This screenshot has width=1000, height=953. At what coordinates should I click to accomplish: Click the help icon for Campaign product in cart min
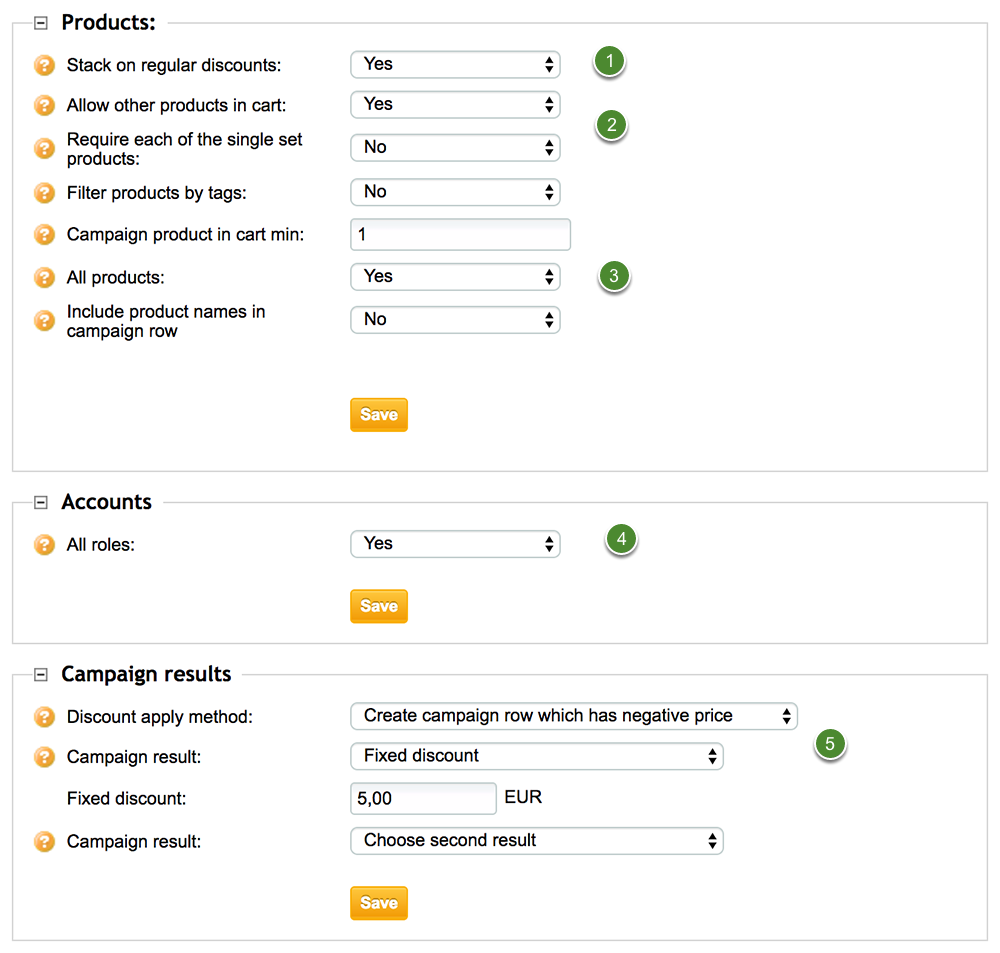point(44,234)
